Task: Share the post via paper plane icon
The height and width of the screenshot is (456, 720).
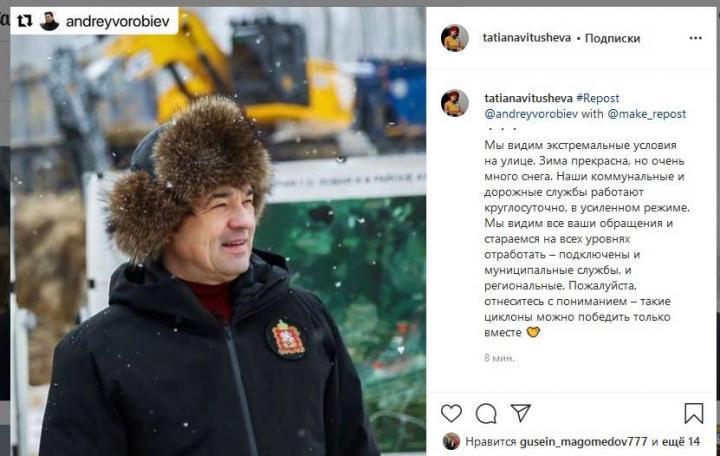Action: [521, 413]
